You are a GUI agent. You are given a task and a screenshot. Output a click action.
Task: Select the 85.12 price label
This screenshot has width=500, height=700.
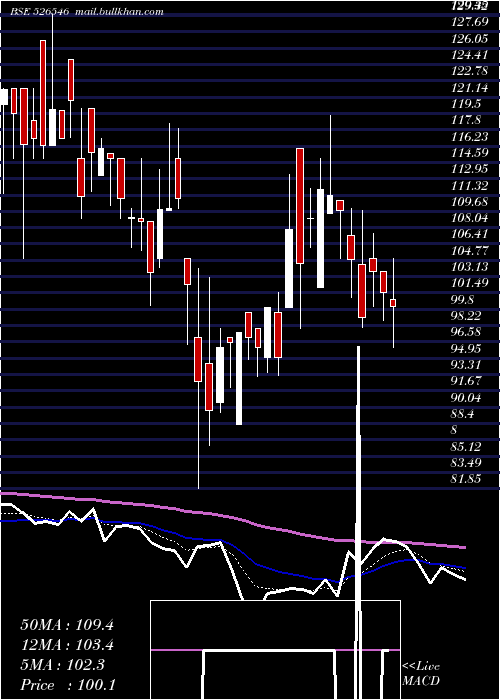point(467,446)
